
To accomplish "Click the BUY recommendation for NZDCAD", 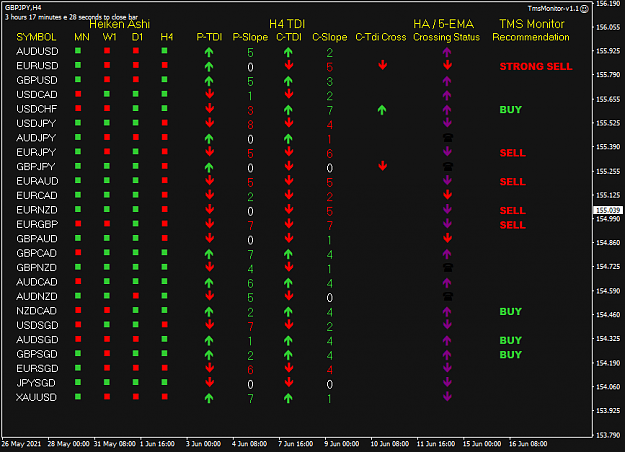I will point(511,312).
